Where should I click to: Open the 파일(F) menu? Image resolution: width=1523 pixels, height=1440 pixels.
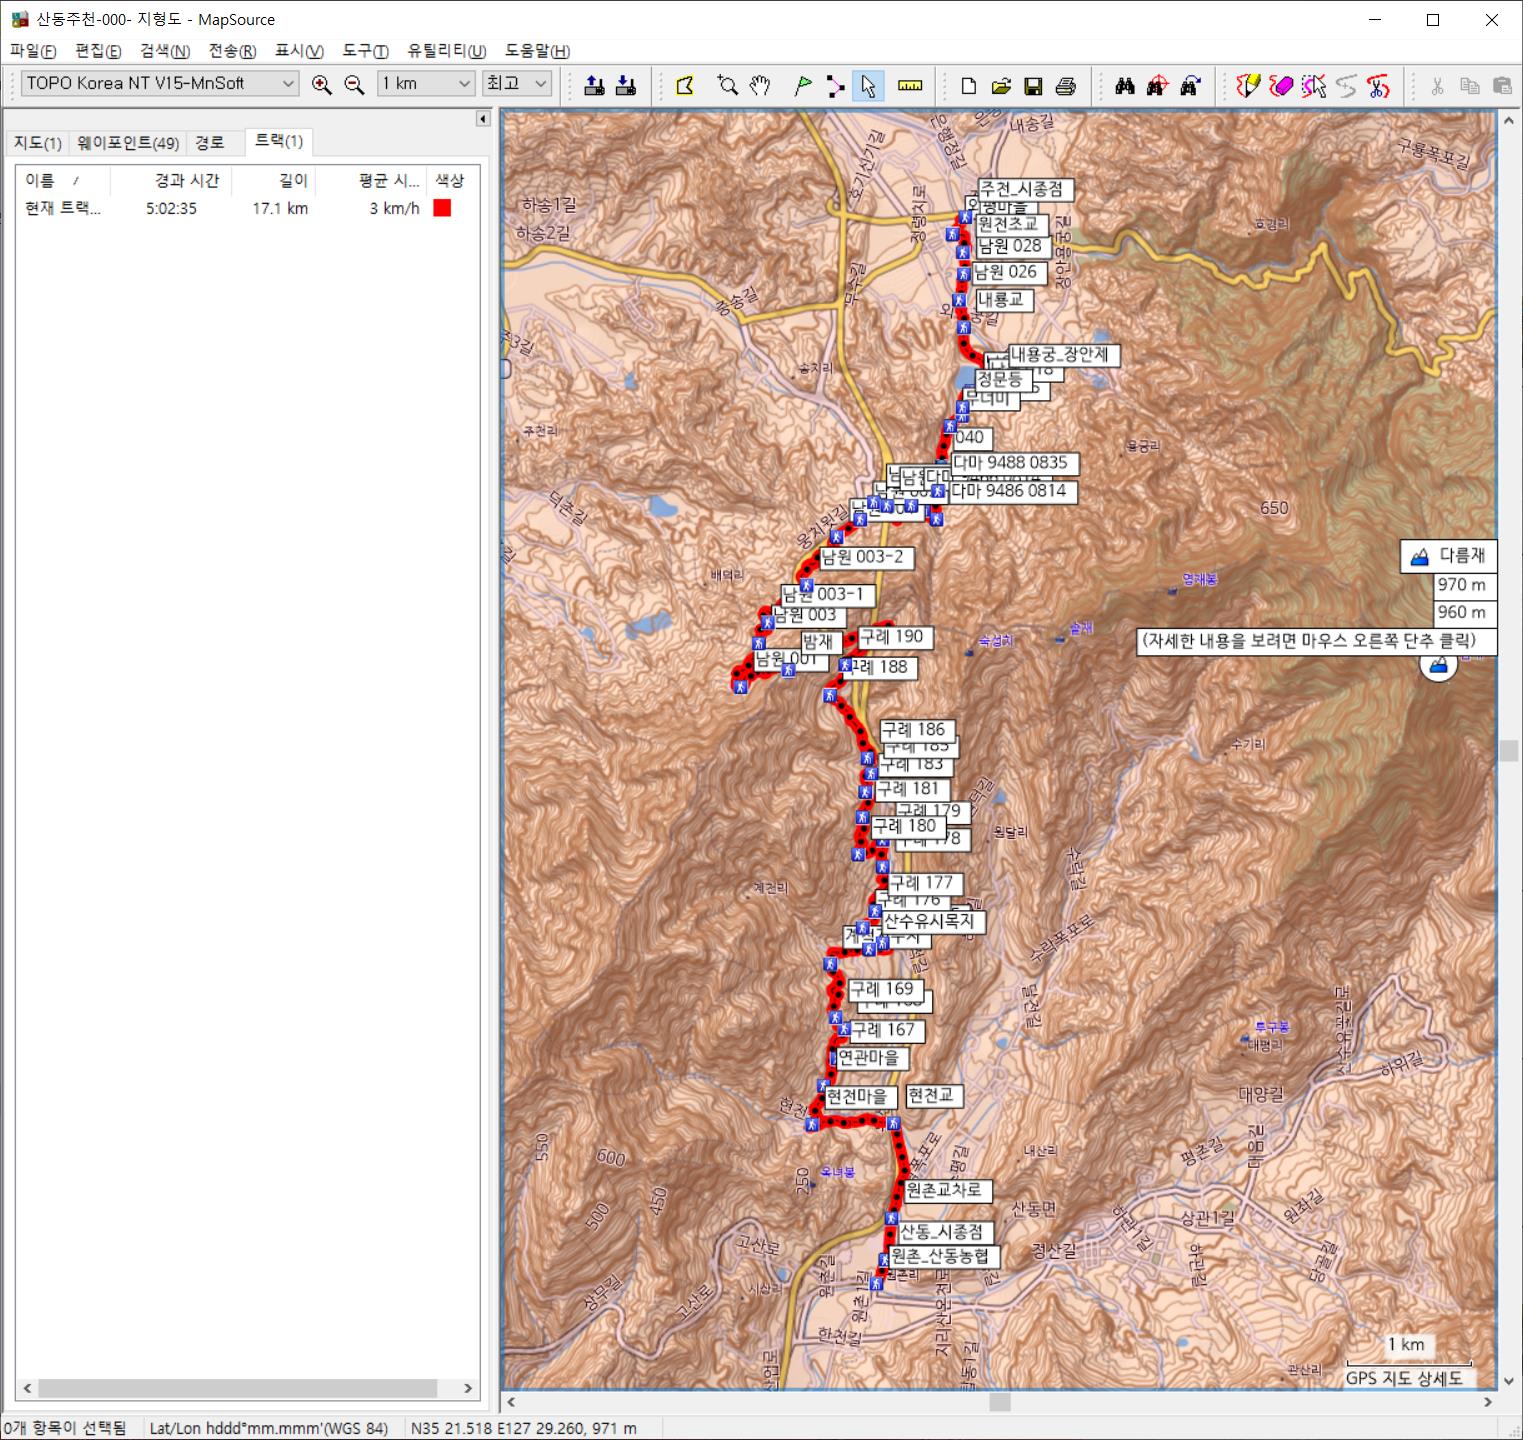pos(33,51)
